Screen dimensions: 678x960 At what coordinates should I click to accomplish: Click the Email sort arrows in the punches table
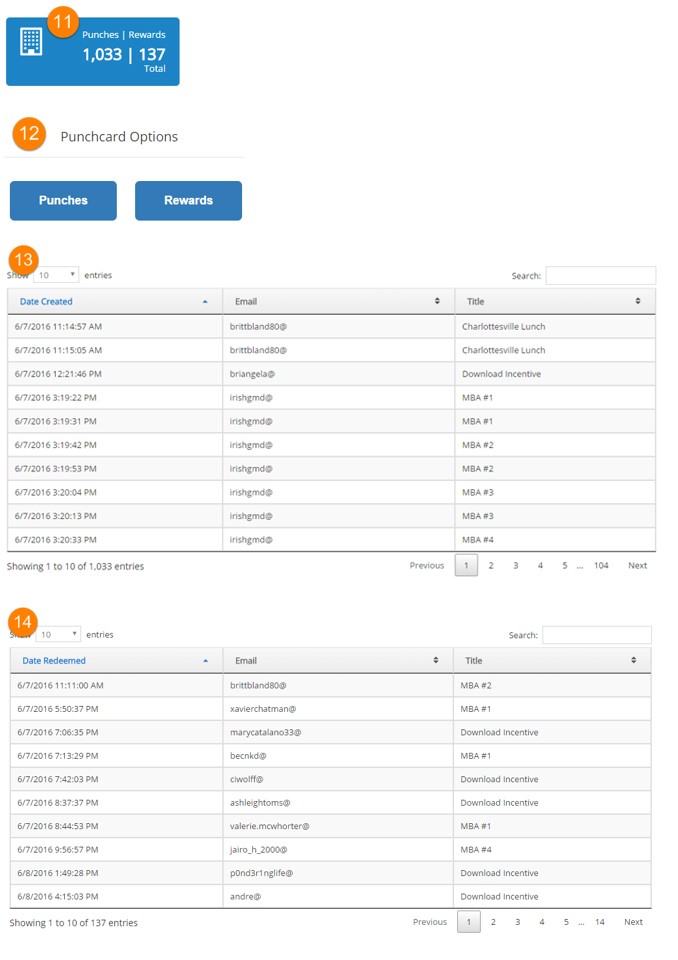[437, 301]
